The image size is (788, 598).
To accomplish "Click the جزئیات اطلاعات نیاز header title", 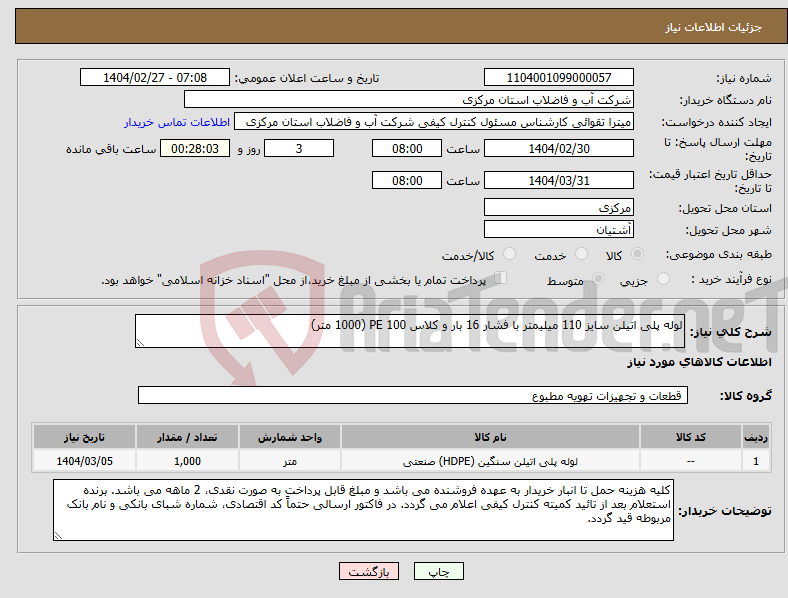I will point(714,27).
